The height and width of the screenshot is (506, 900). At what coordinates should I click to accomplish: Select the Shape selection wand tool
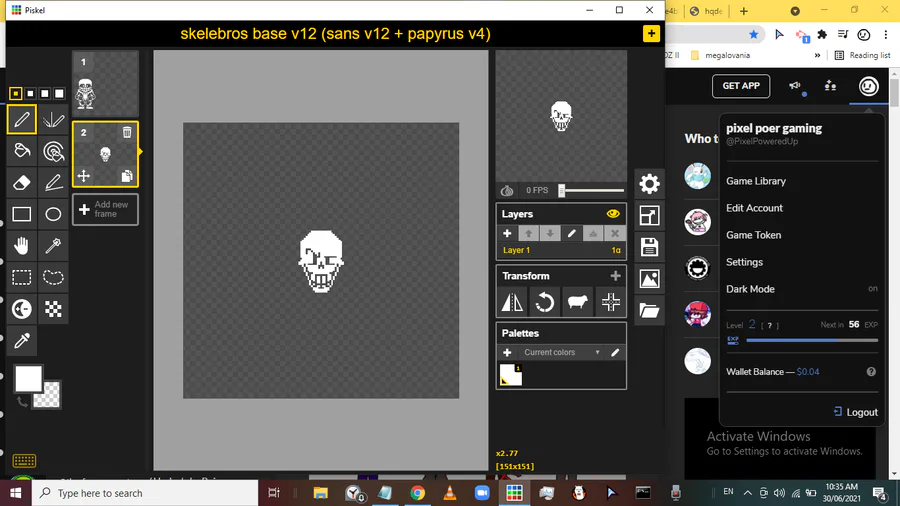(53, 246)
